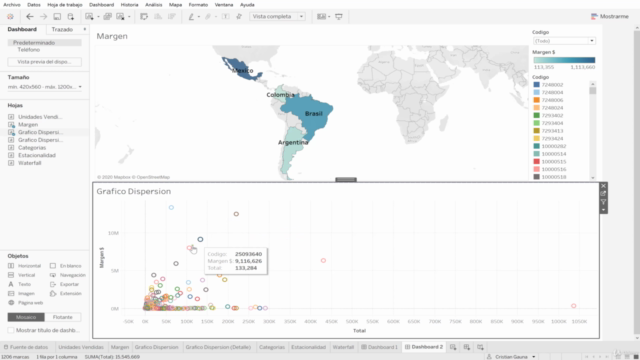Viewport: 640px width, 360px height.
Task: Click Use as filter funnel icon
Action: pos(603,202)
